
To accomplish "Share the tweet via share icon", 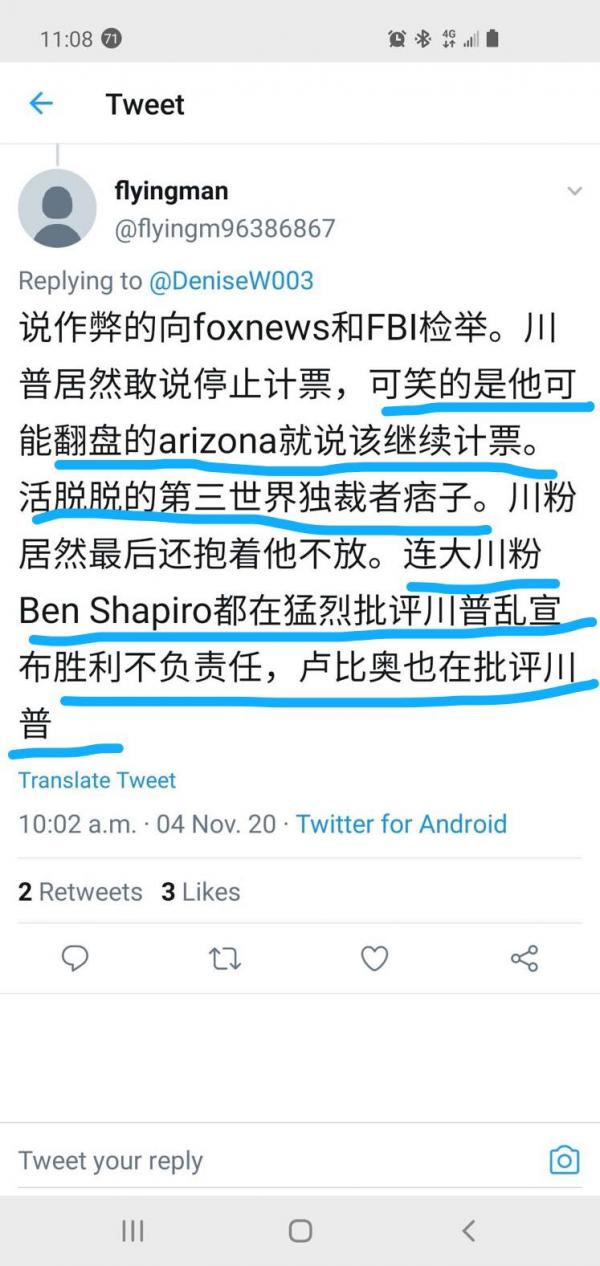I will [524, 959].
